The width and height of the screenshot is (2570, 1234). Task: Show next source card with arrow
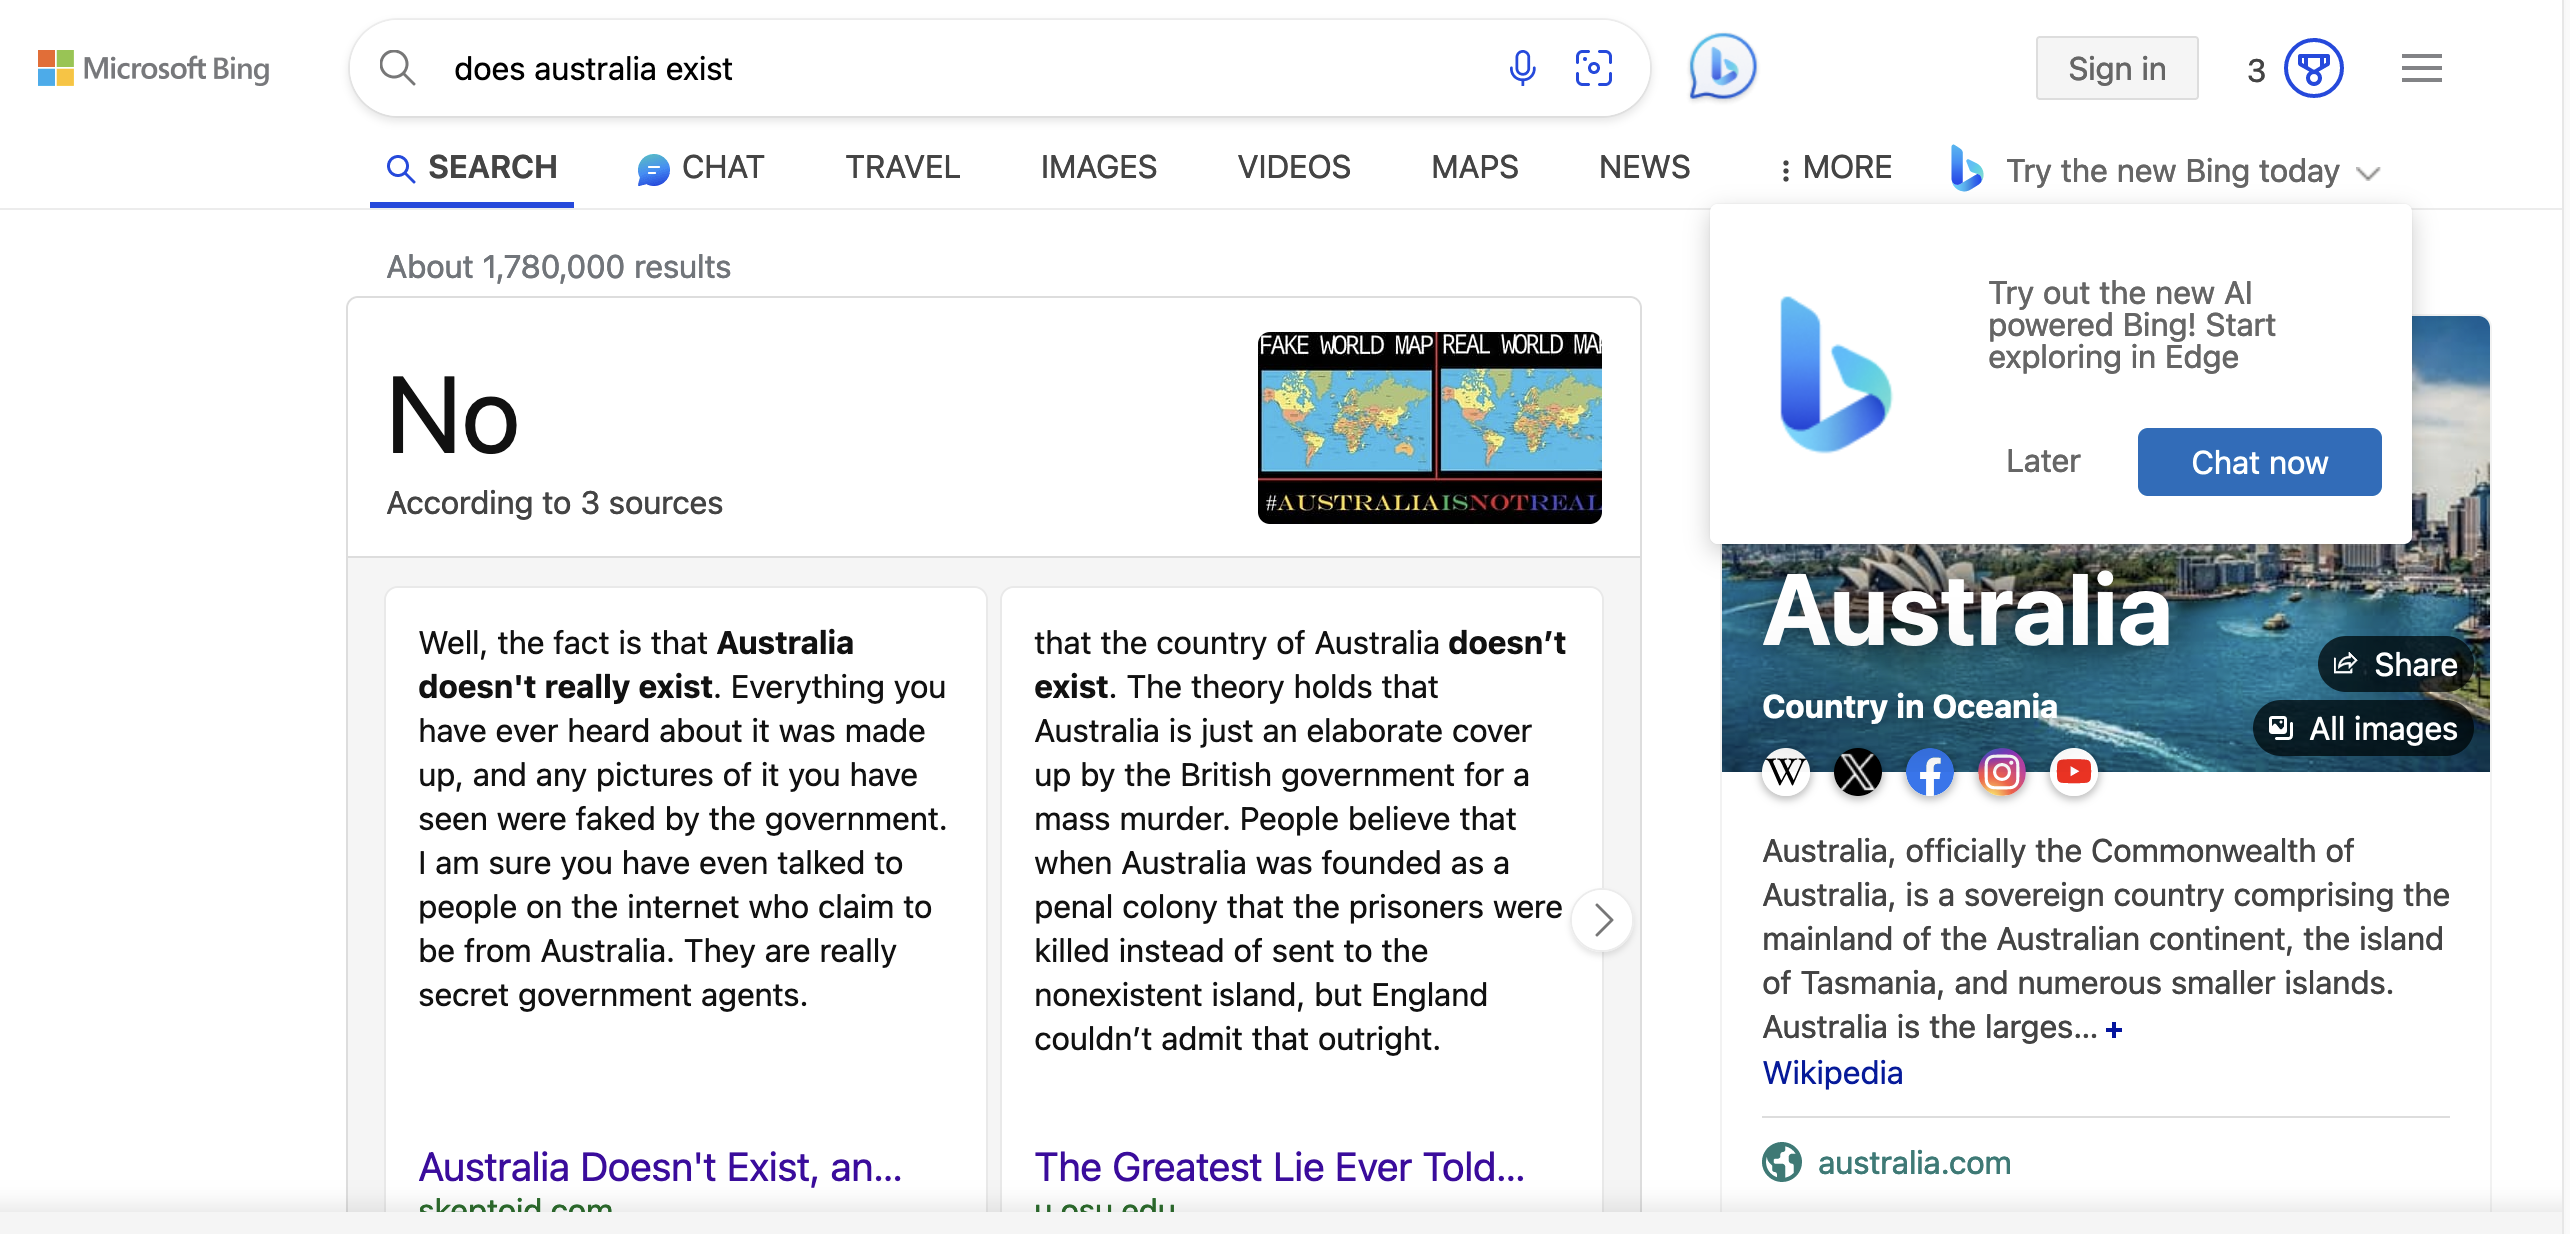pos(1602,920)
